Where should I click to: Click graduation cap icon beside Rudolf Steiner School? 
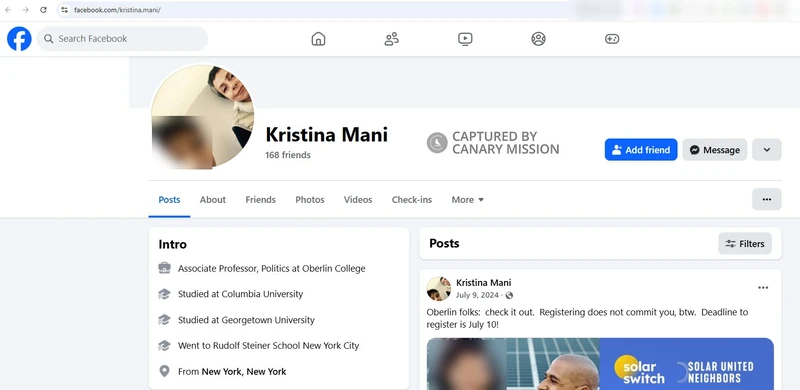coord(164,346)
